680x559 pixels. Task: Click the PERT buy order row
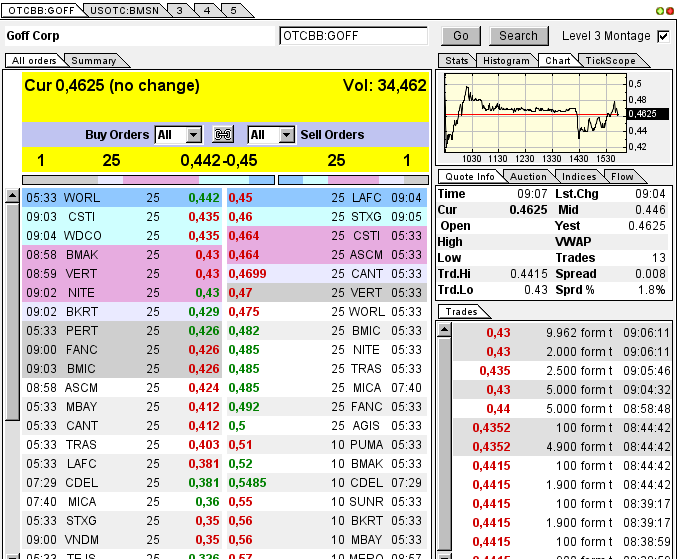coord(122,331)
